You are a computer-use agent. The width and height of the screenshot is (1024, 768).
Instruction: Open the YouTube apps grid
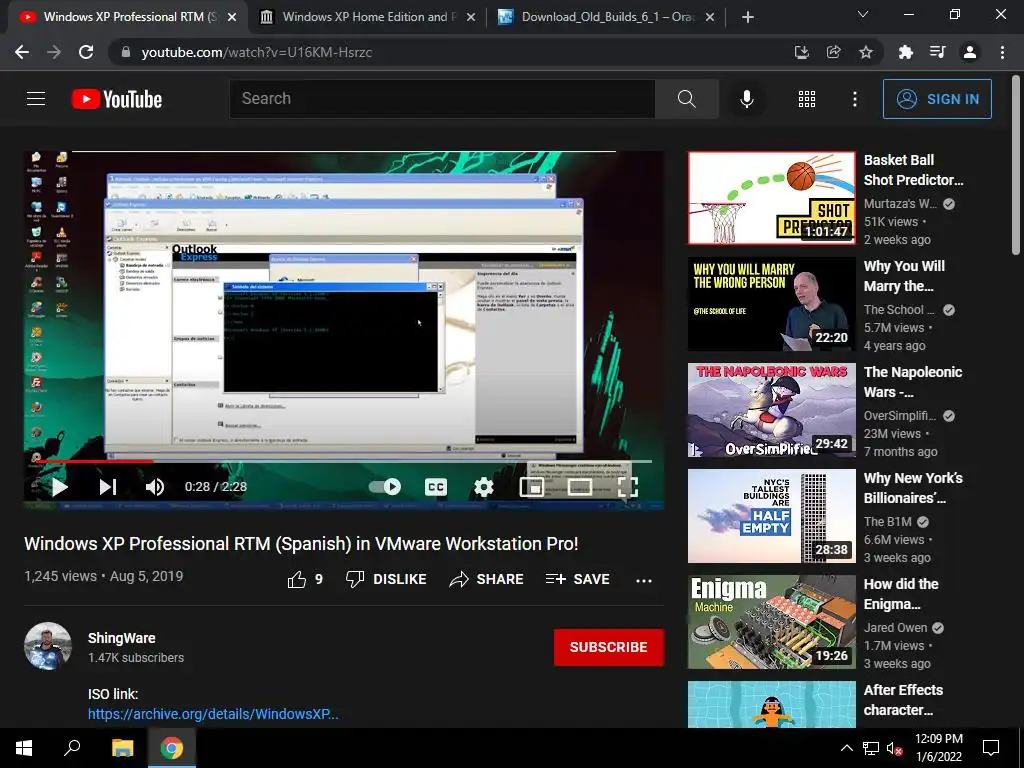pos(807,99)
